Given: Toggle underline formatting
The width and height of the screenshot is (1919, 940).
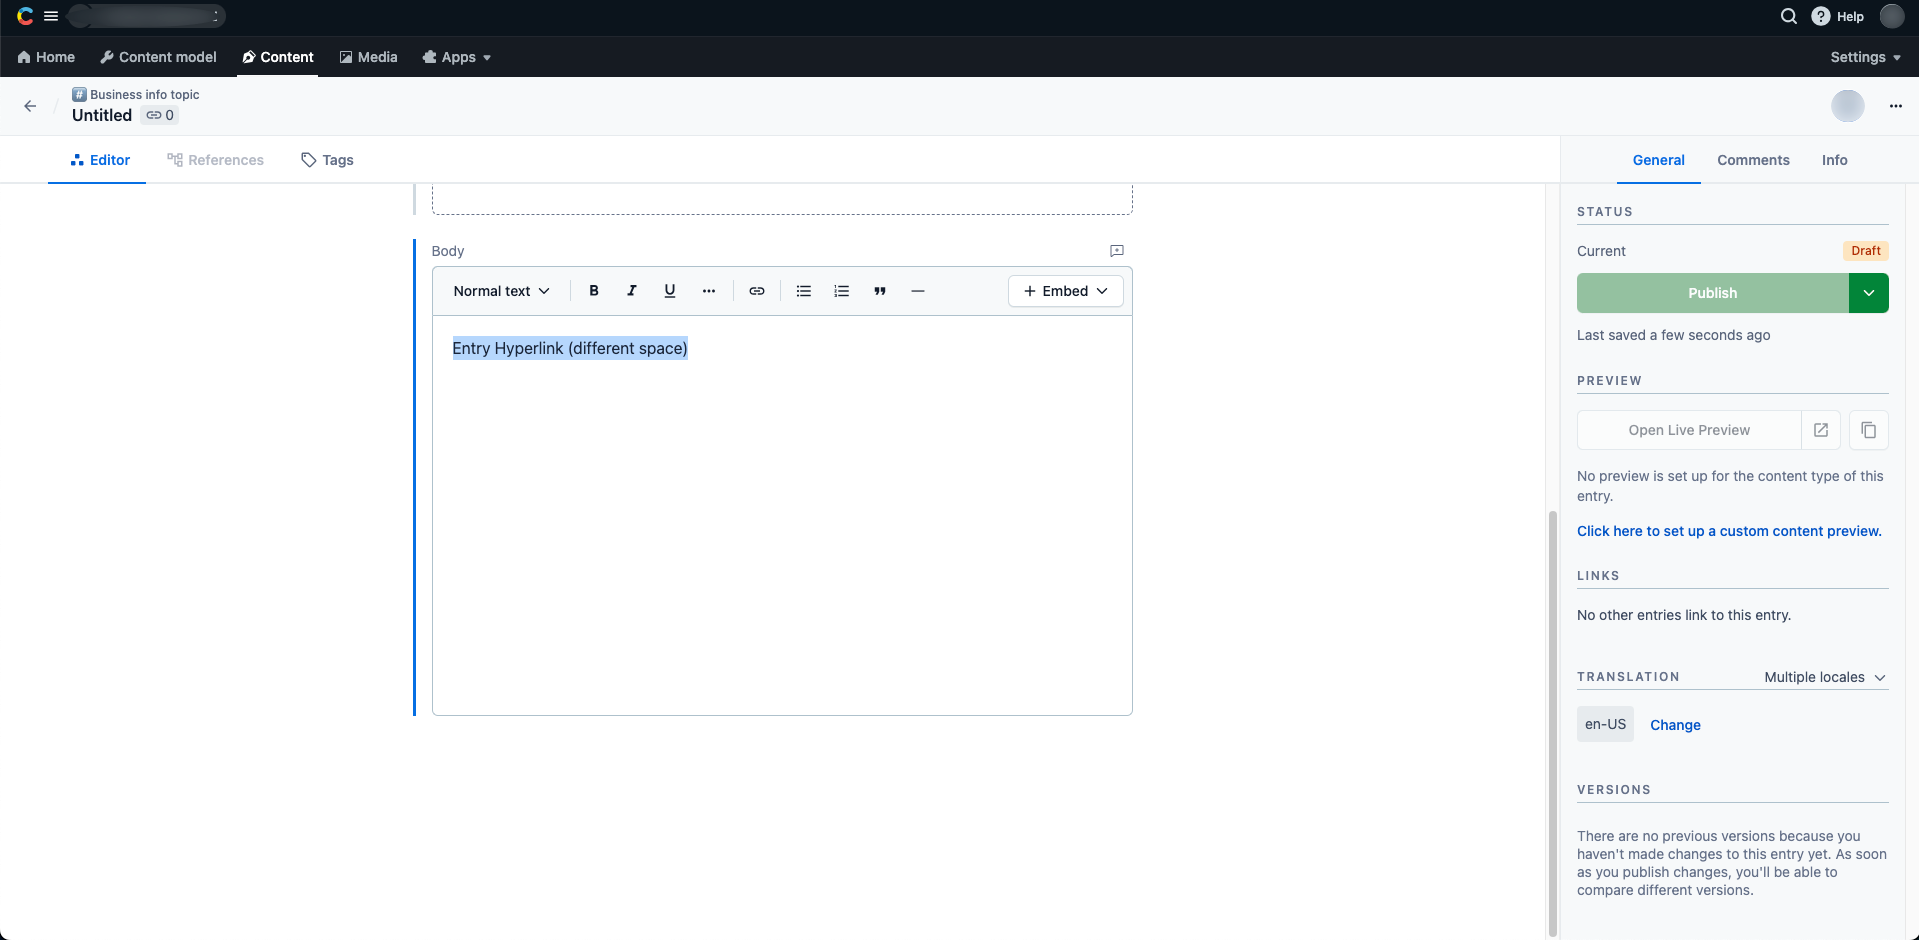Looking at the screenshot, I should pyautogui.click(x=670, y=291).
